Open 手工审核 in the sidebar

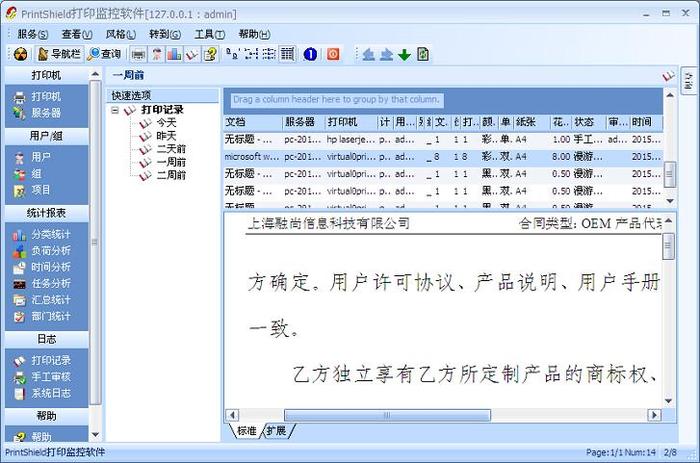[x=42, y=377]
